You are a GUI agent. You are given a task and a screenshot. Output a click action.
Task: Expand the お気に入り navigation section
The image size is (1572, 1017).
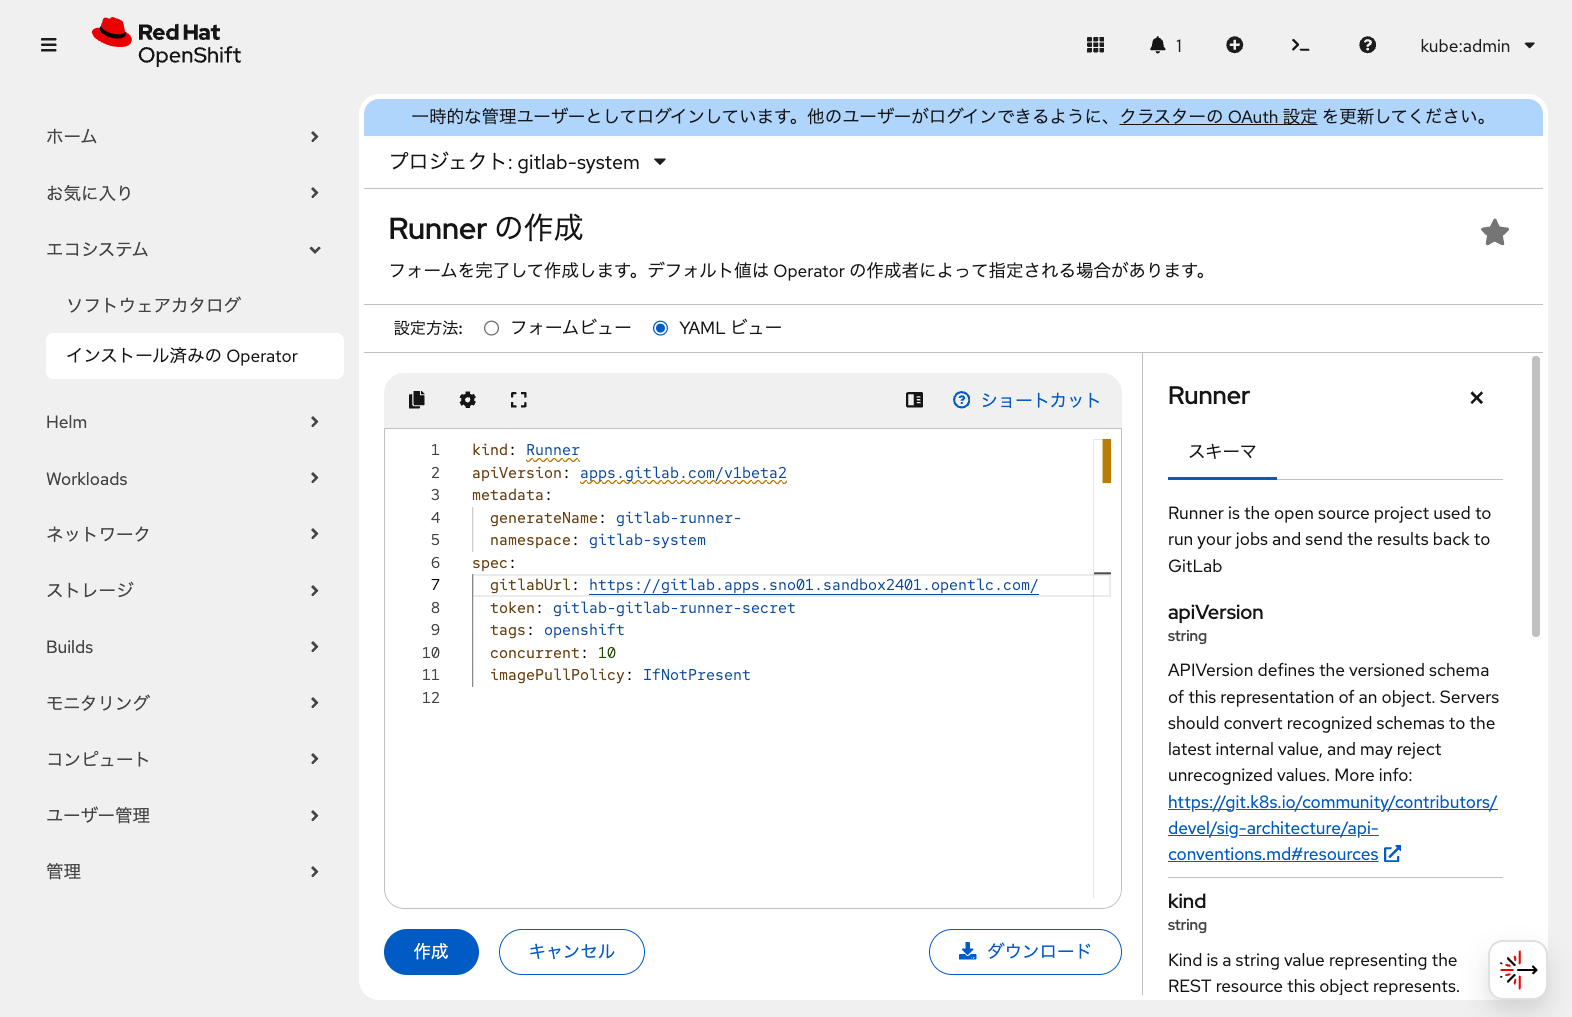(x=183, y=193)
